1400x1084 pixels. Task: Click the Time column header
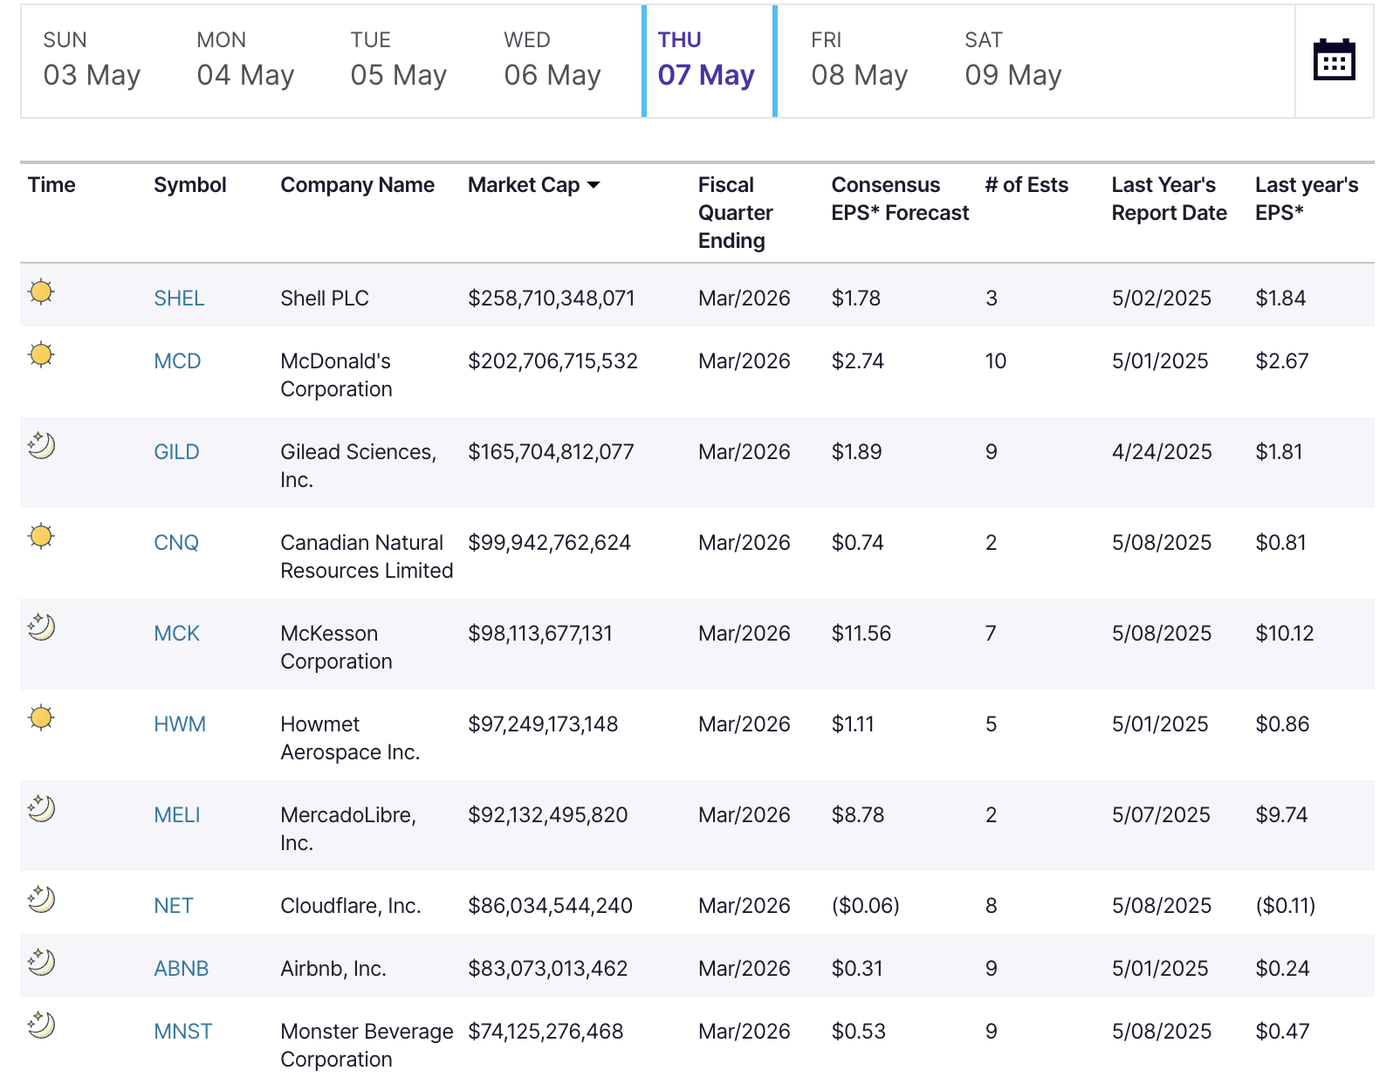point(52,185)
